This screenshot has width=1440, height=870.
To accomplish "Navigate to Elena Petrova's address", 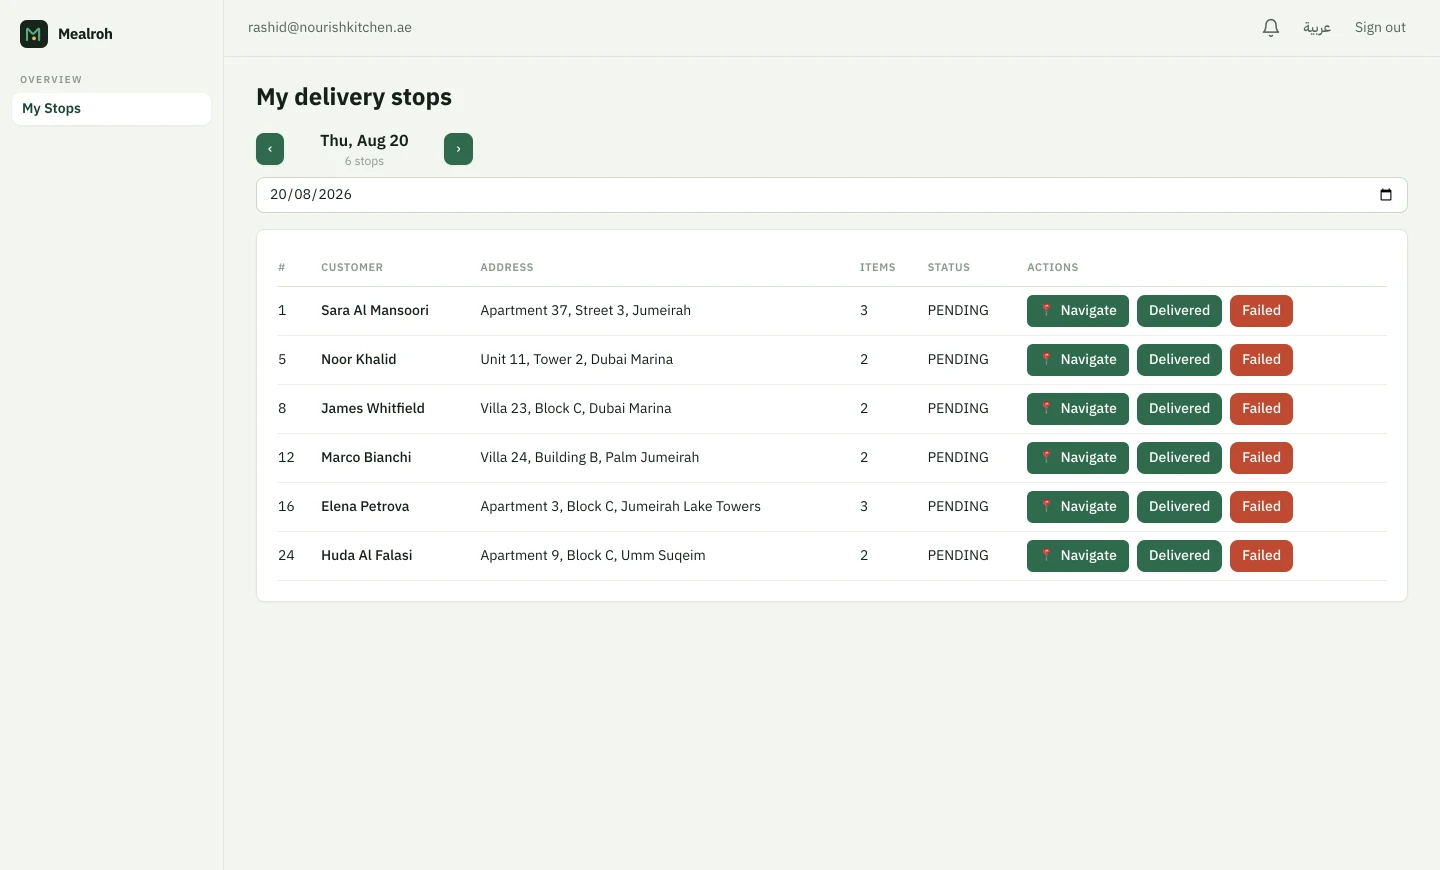I will coord(1078,507).
